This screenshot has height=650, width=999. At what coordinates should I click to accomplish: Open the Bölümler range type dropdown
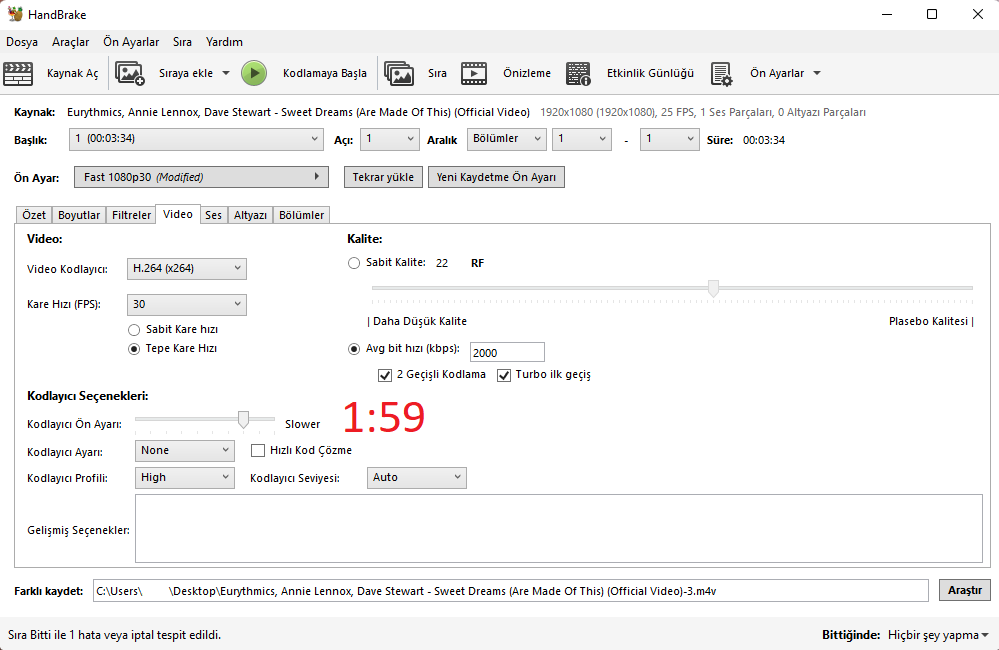[x=507, y=139]
